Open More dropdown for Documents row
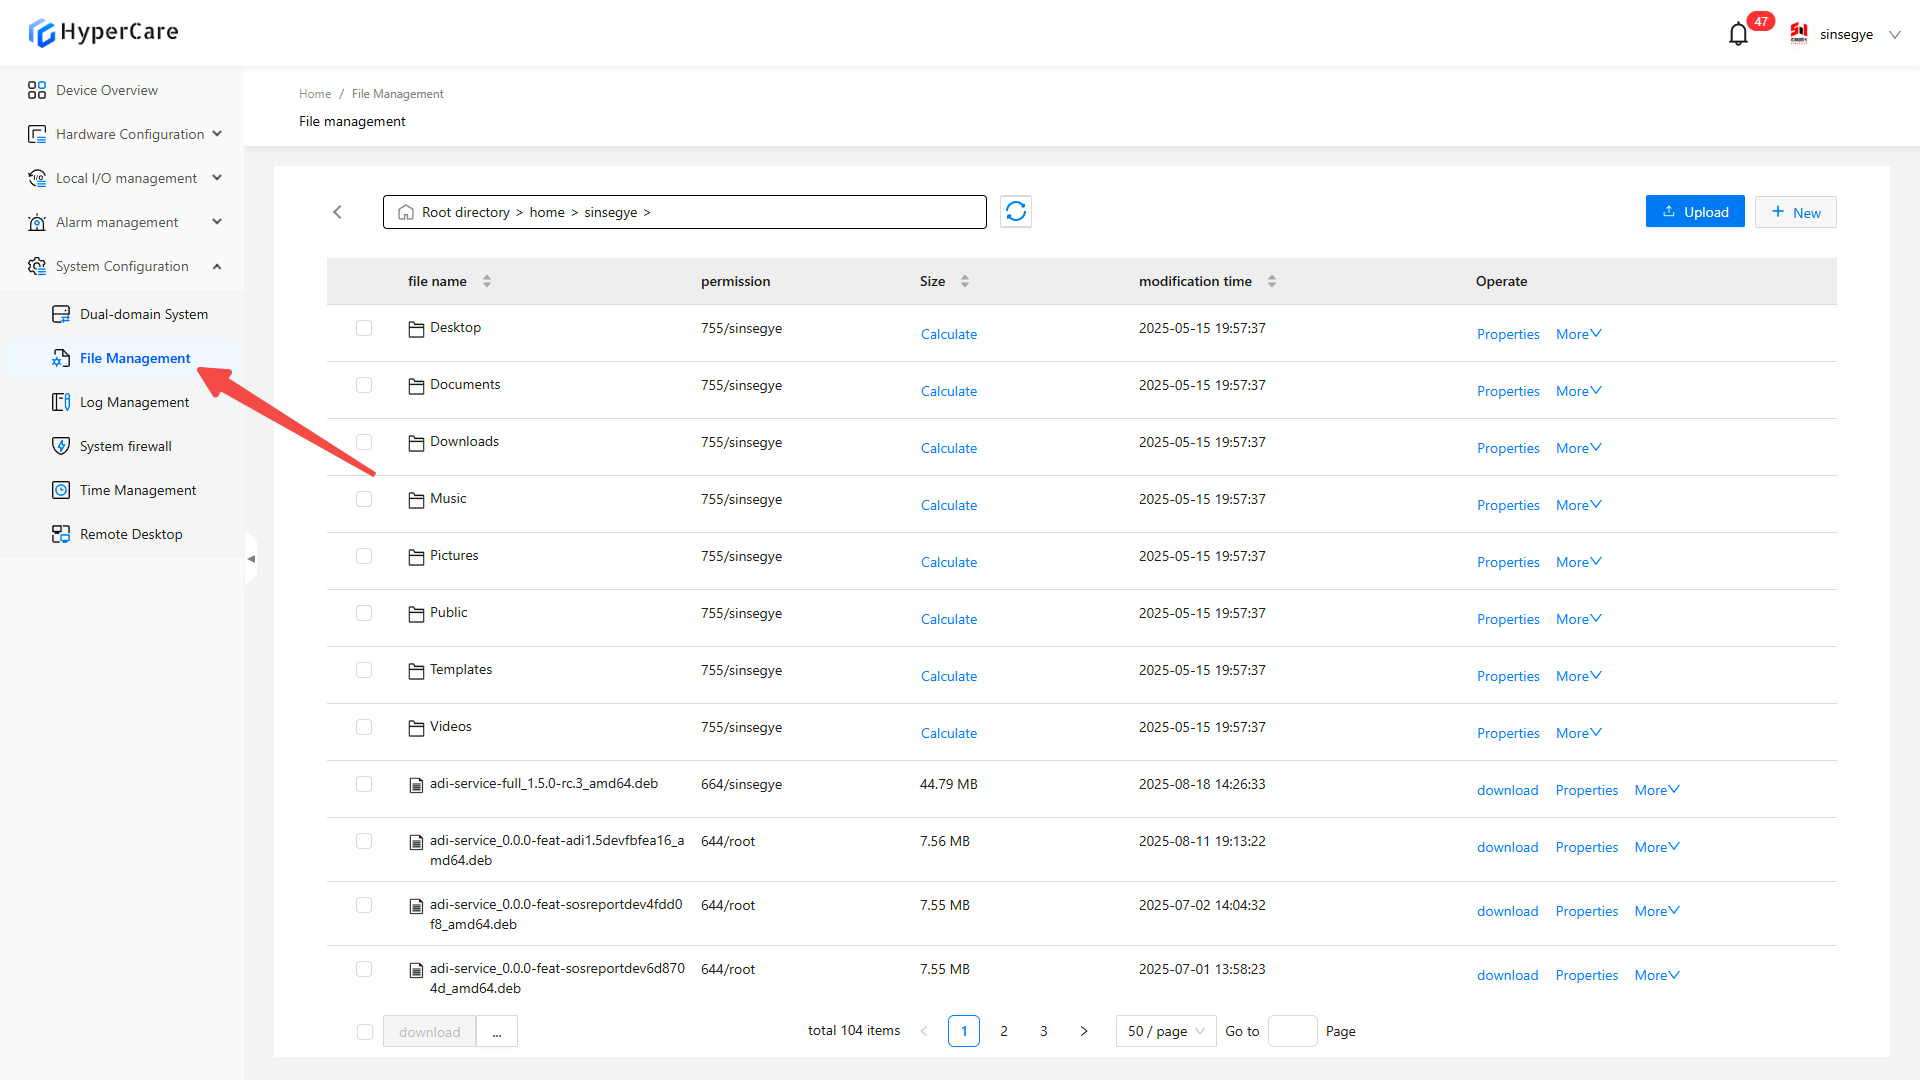This screenshot has height=1080, width=1920. 1578,391
